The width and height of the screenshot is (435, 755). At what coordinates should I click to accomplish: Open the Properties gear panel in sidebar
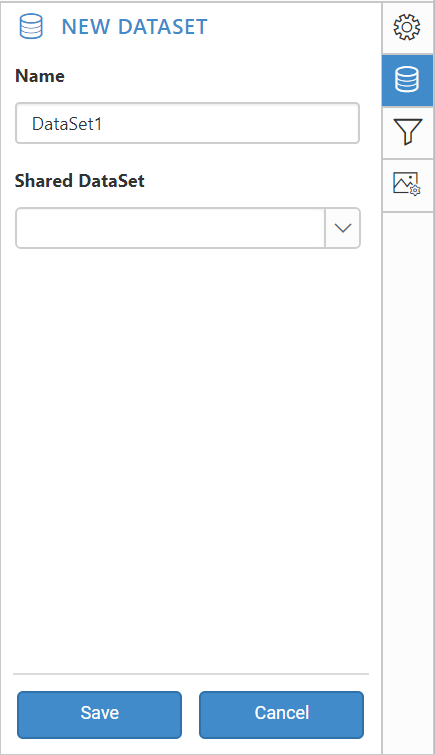[x=407, y=27]
